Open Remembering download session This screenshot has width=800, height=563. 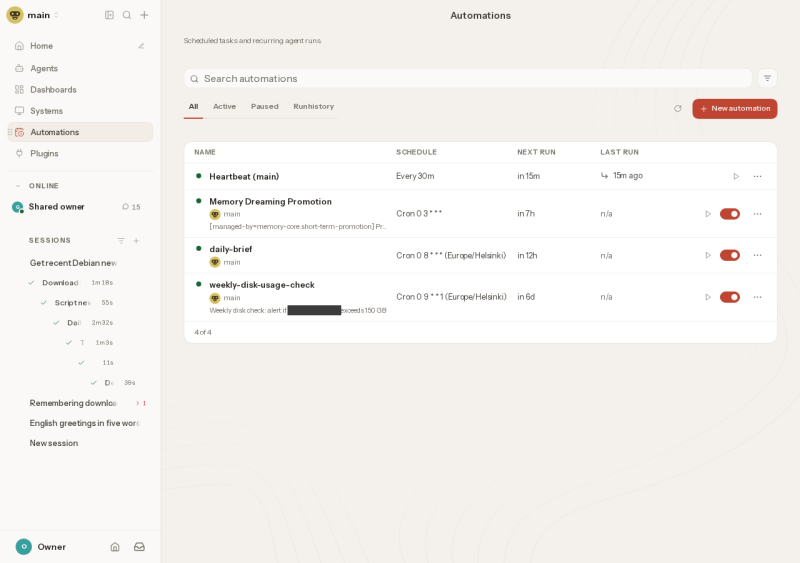(x=73, y=403)
